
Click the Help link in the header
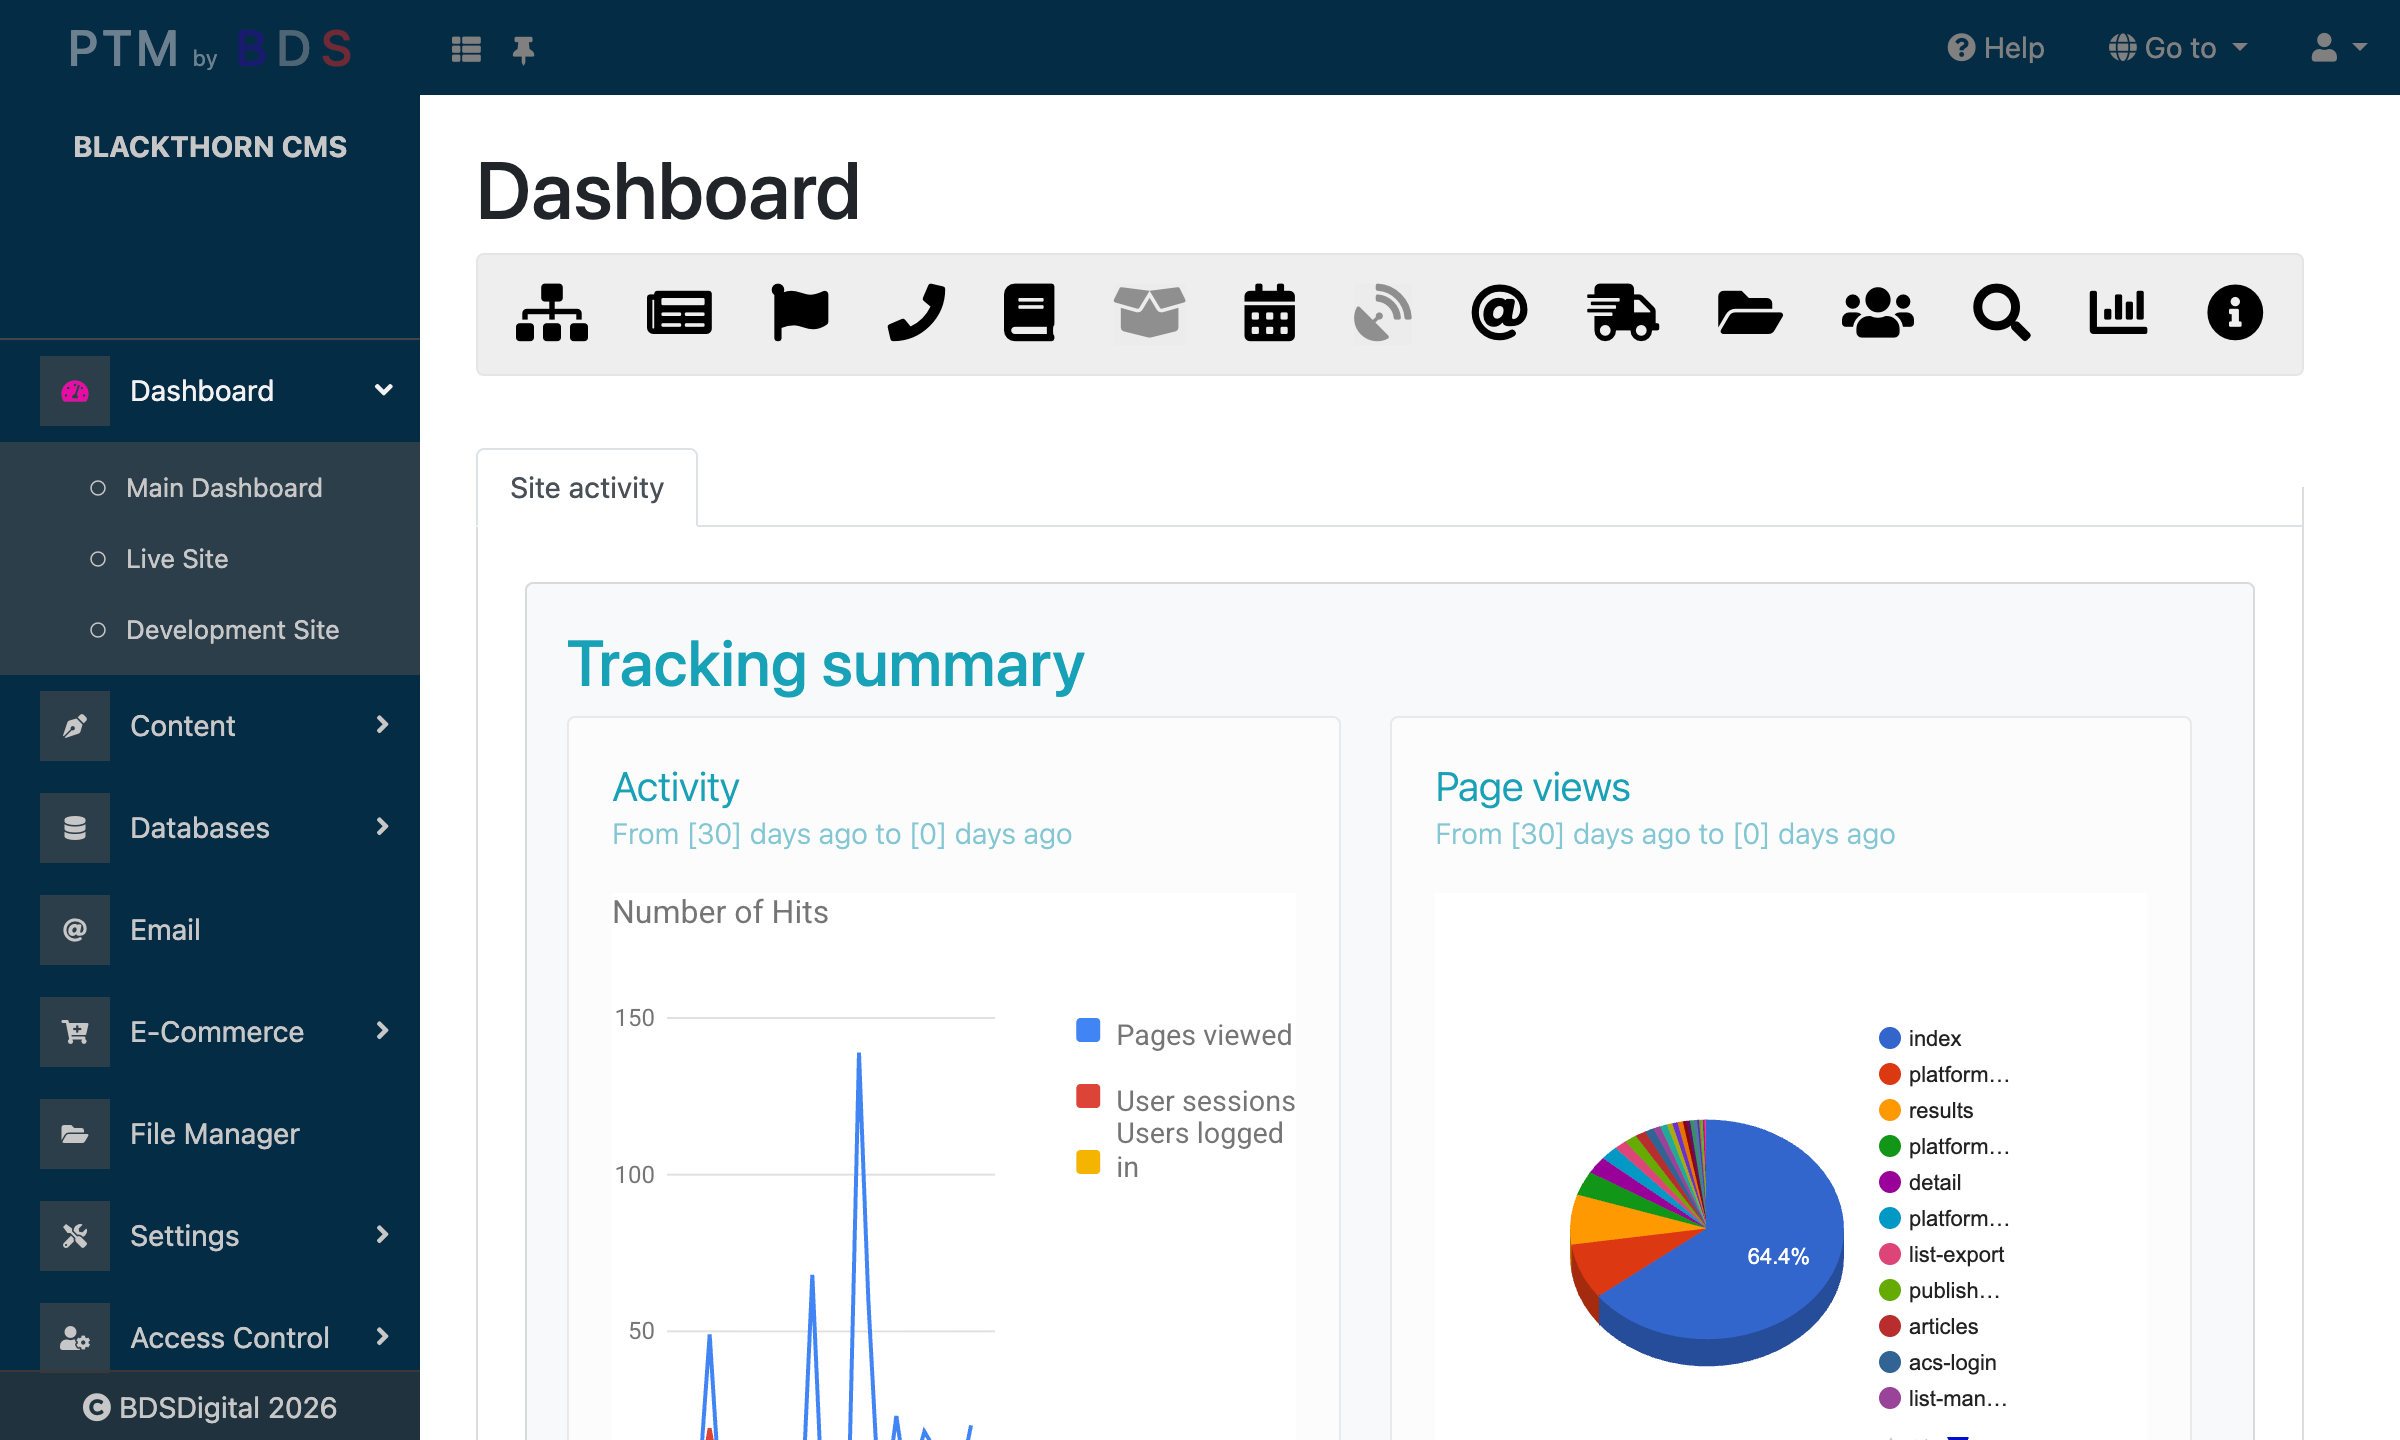coord(1995,47)
